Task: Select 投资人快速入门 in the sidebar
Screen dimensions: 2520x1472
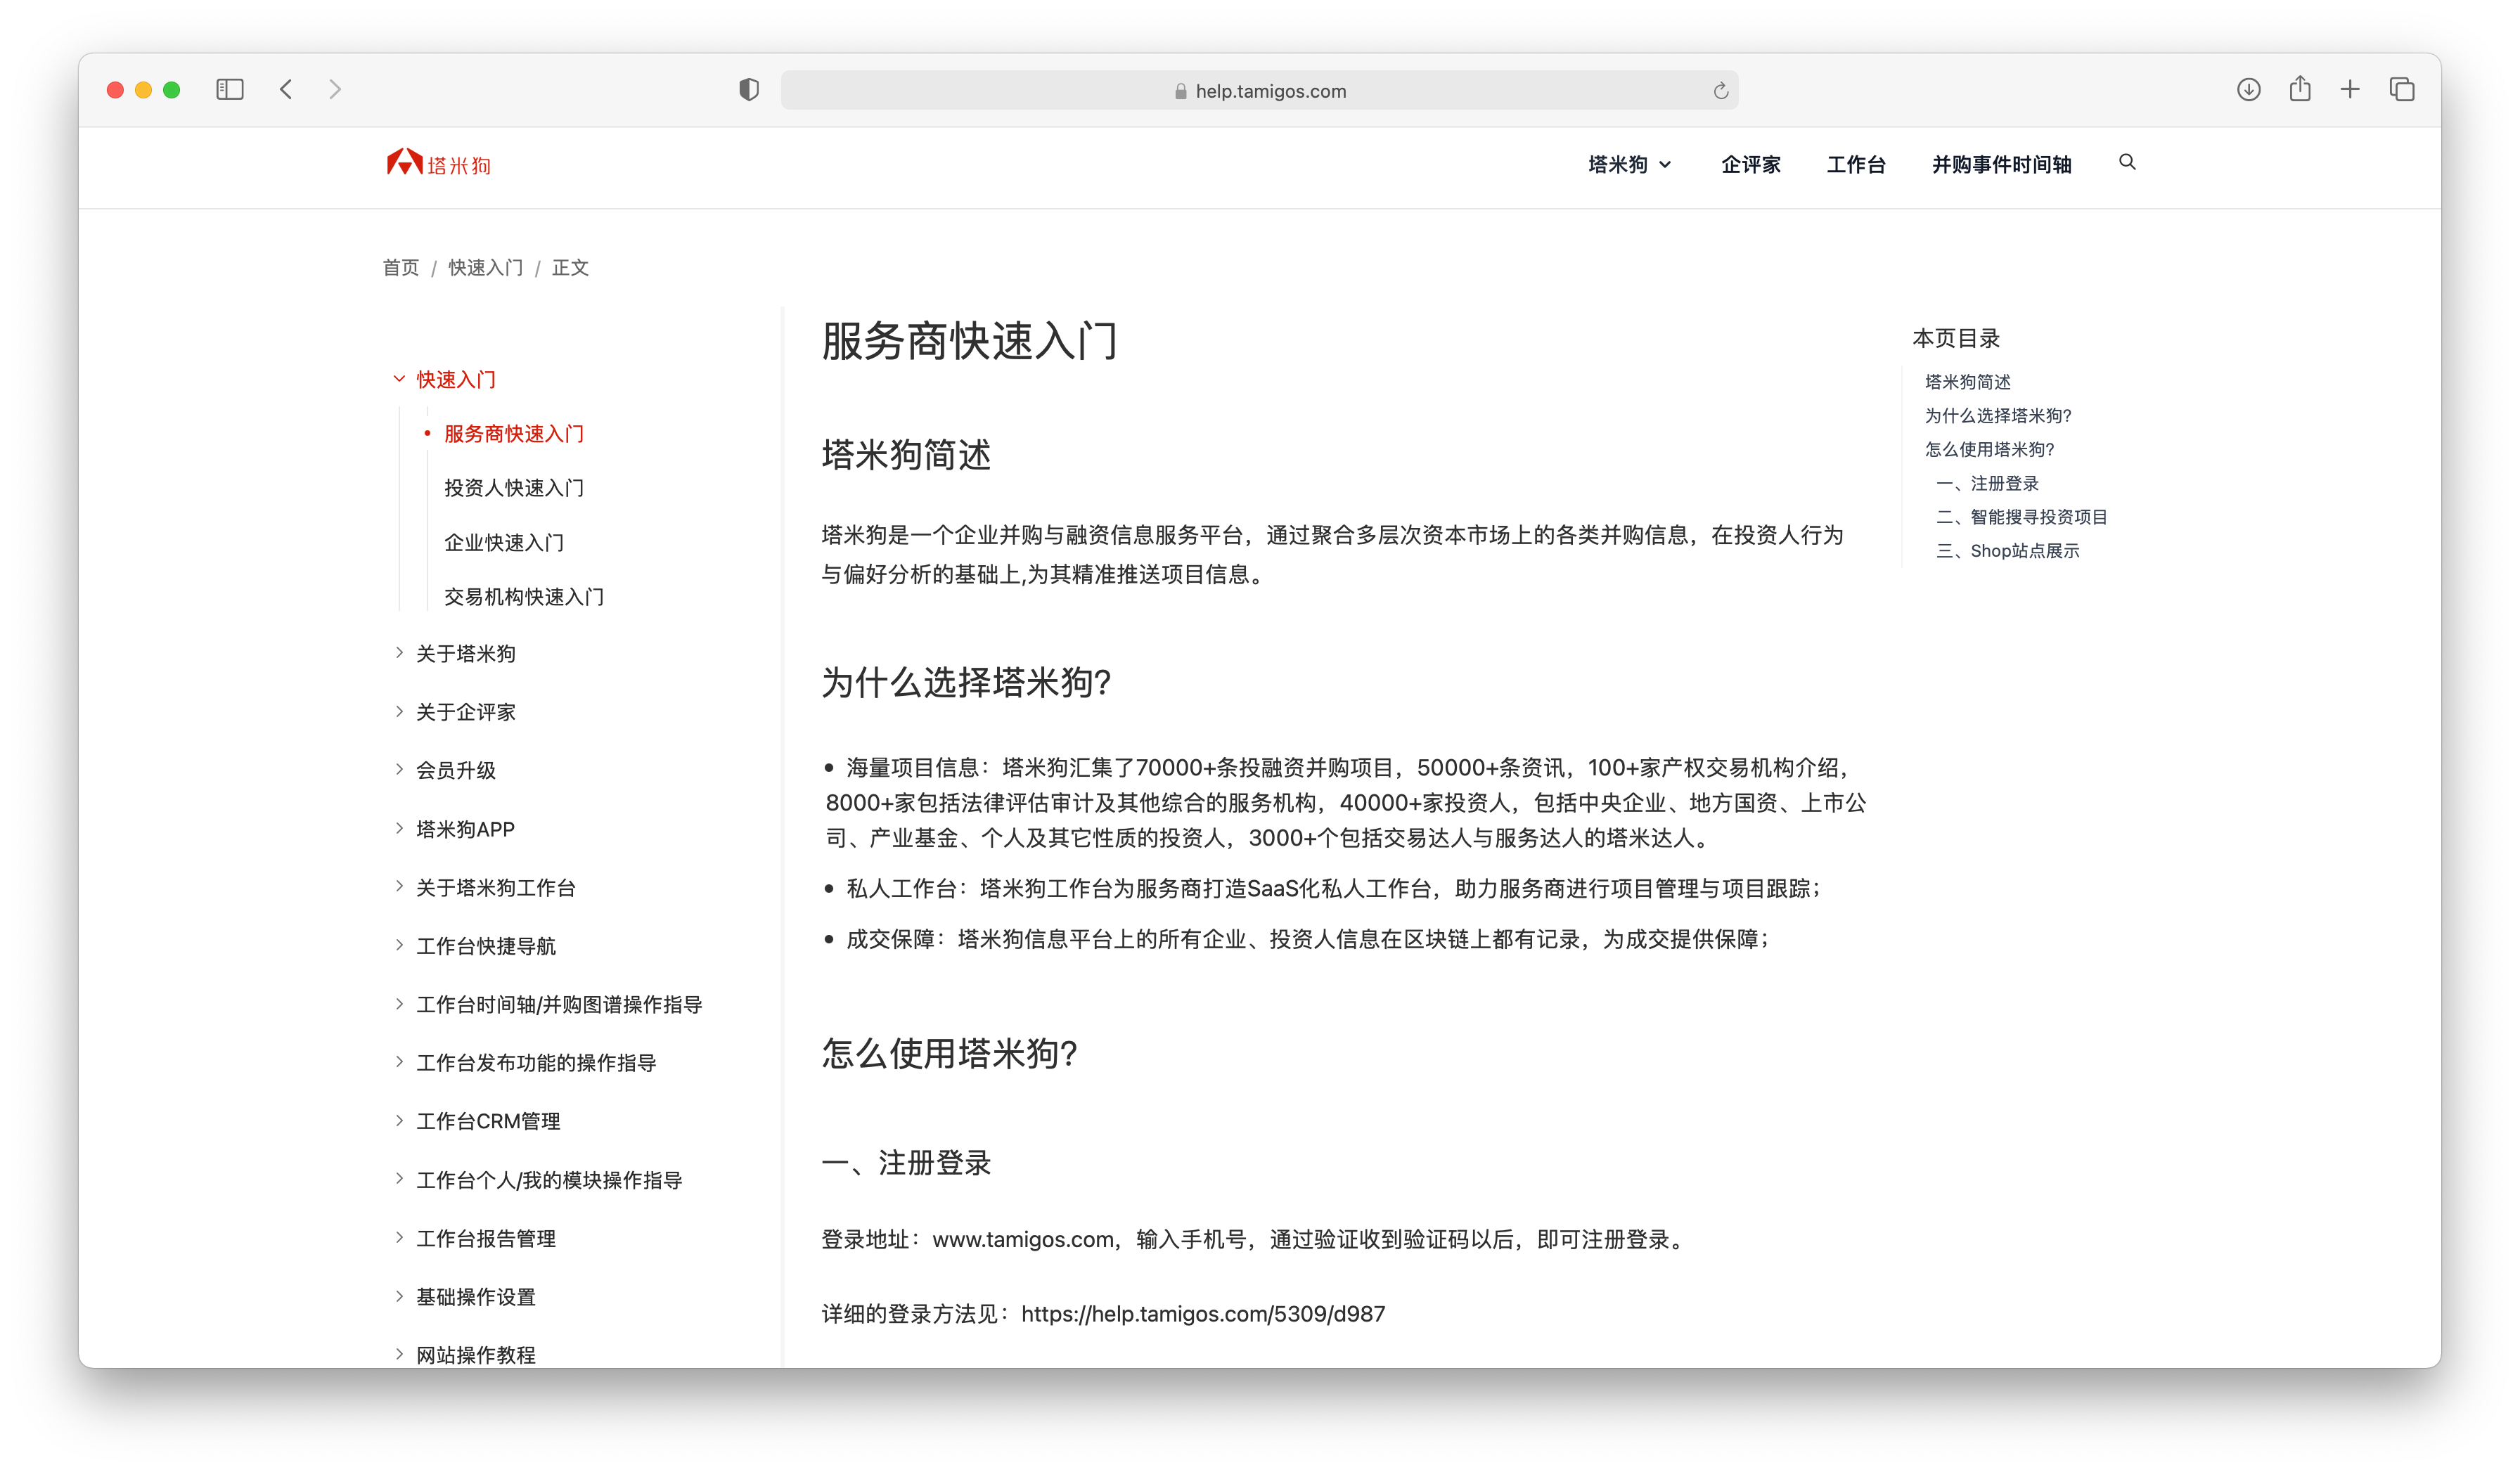Action: [514, 488]
